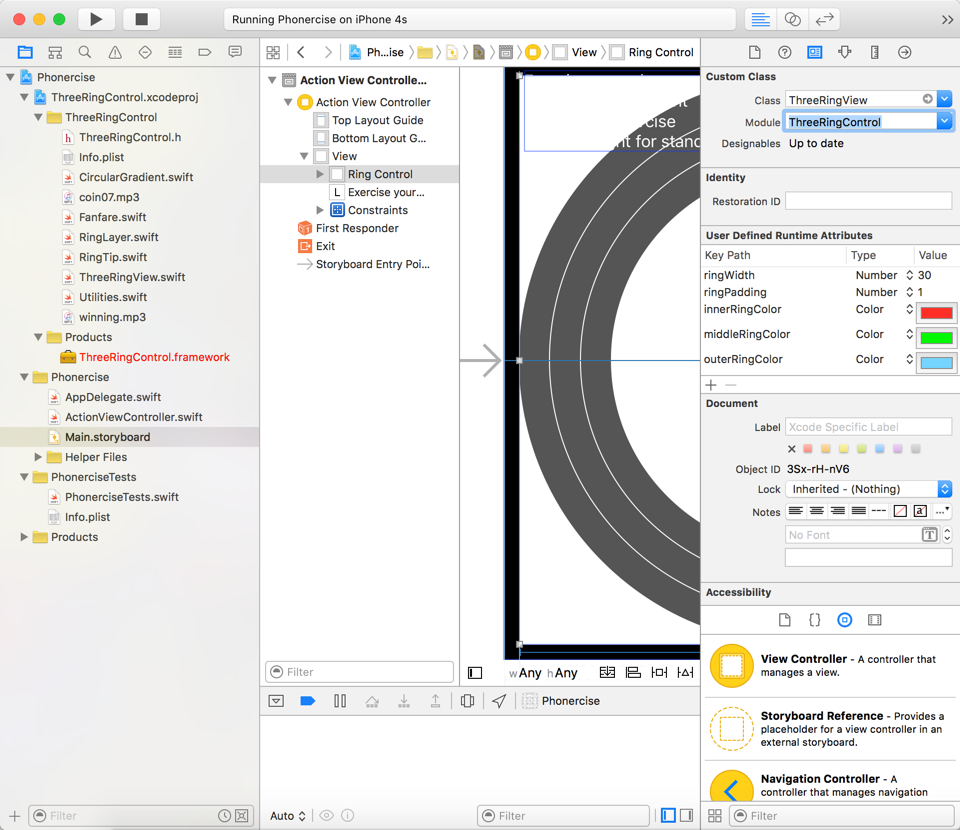This screenshot has height=830, width=960.
Task: Open the Report navigator tab
Action: click(x=235, y=52)
